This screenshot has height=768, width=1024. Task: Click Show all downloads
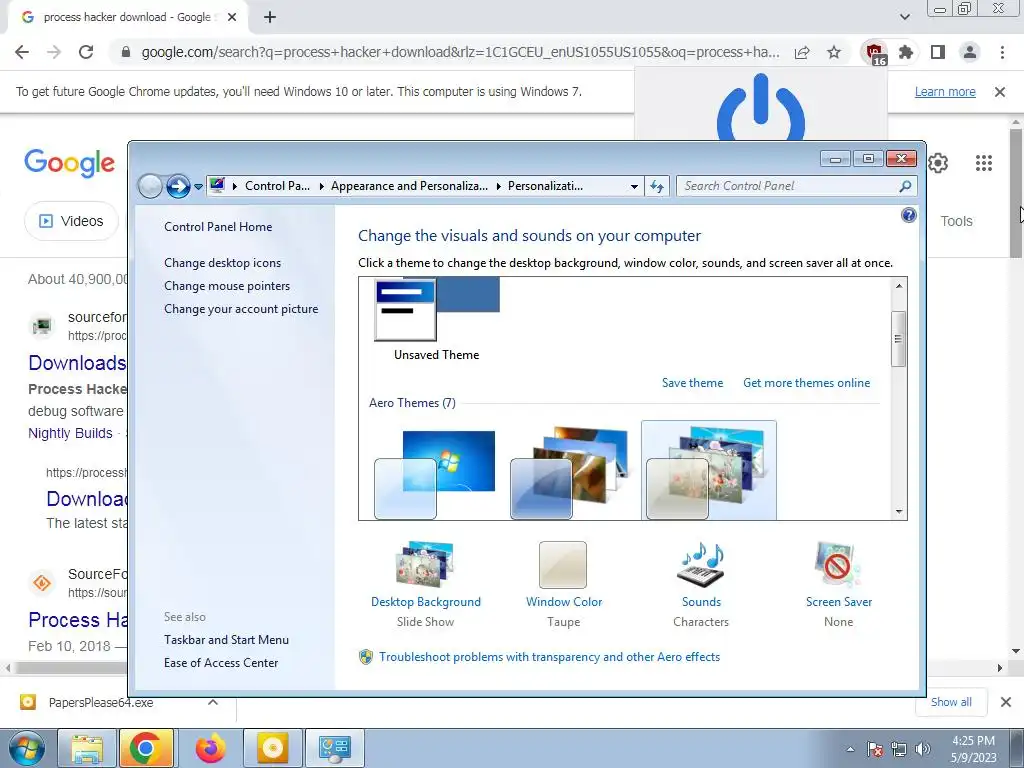pos(951,702)
